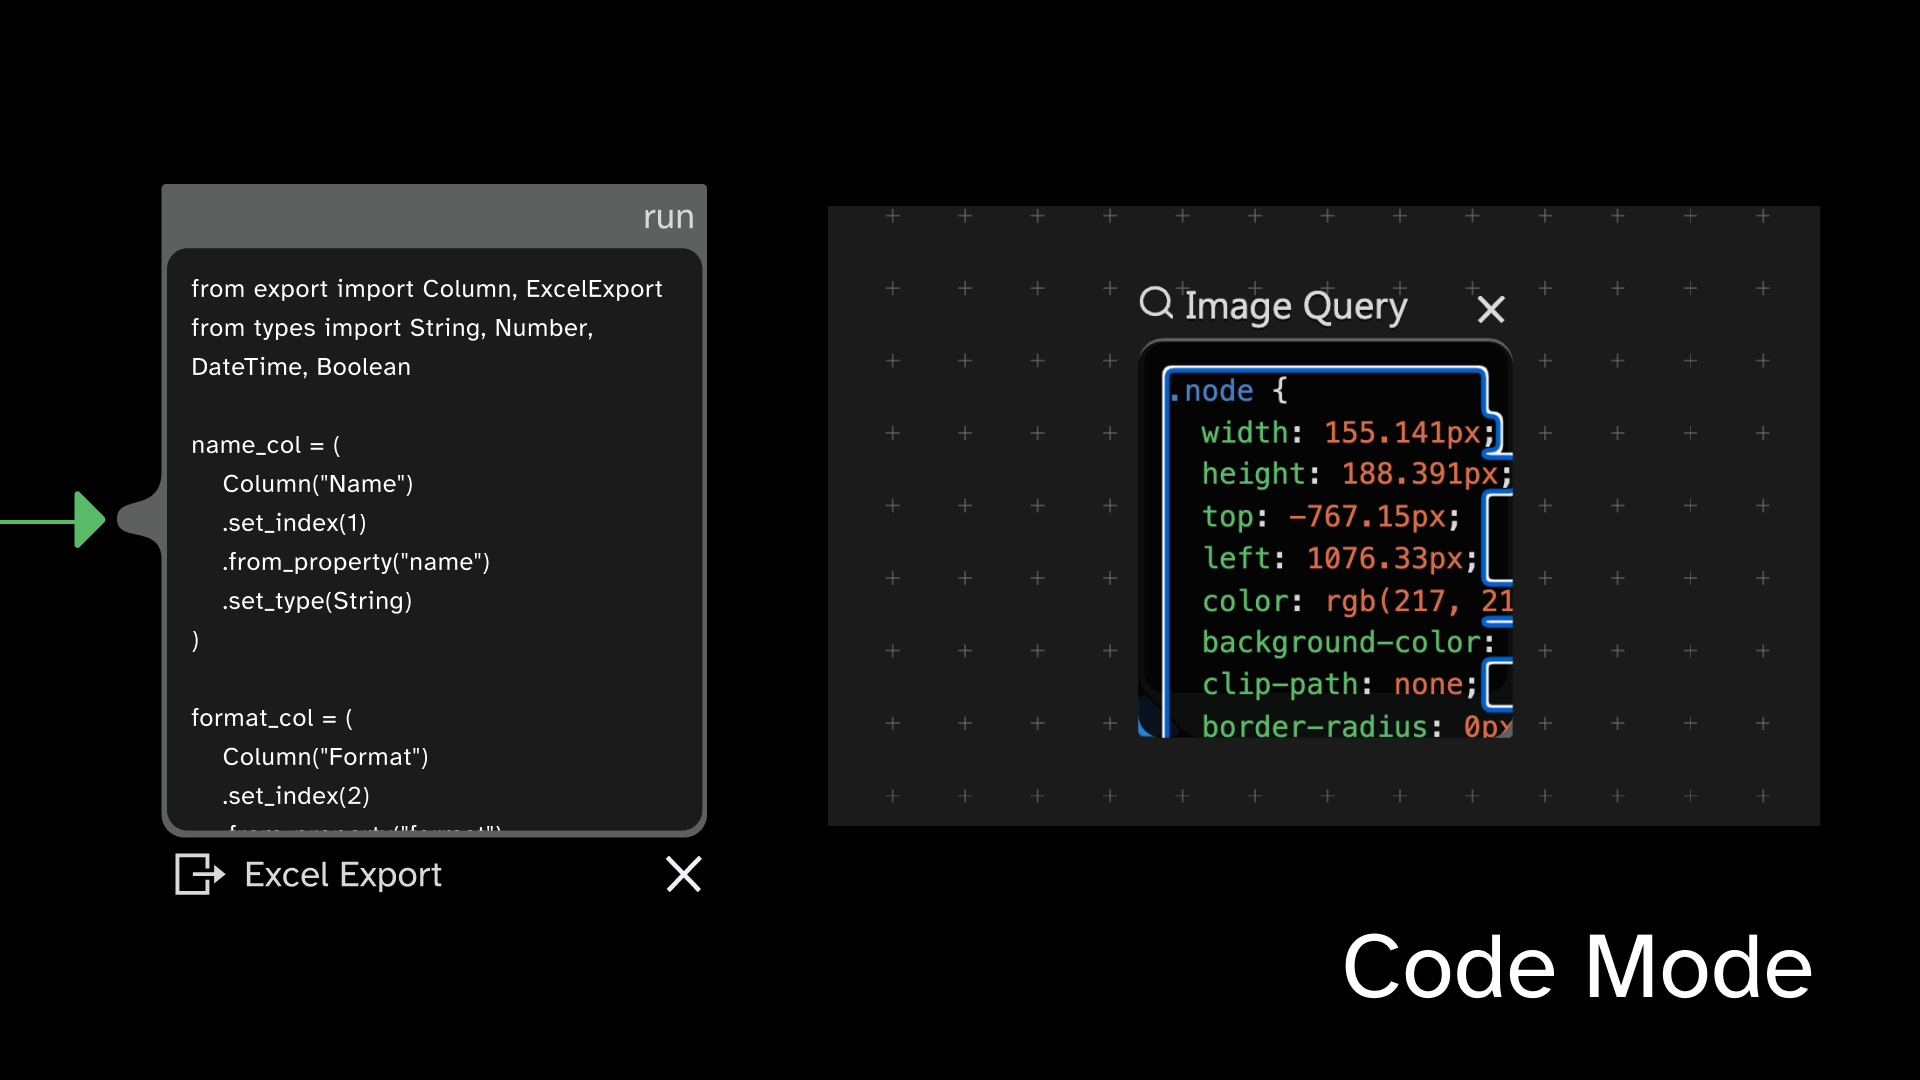Click the 'name_col = (' code line
The image size is (1920, 1080).
click(x=266, y=445)
